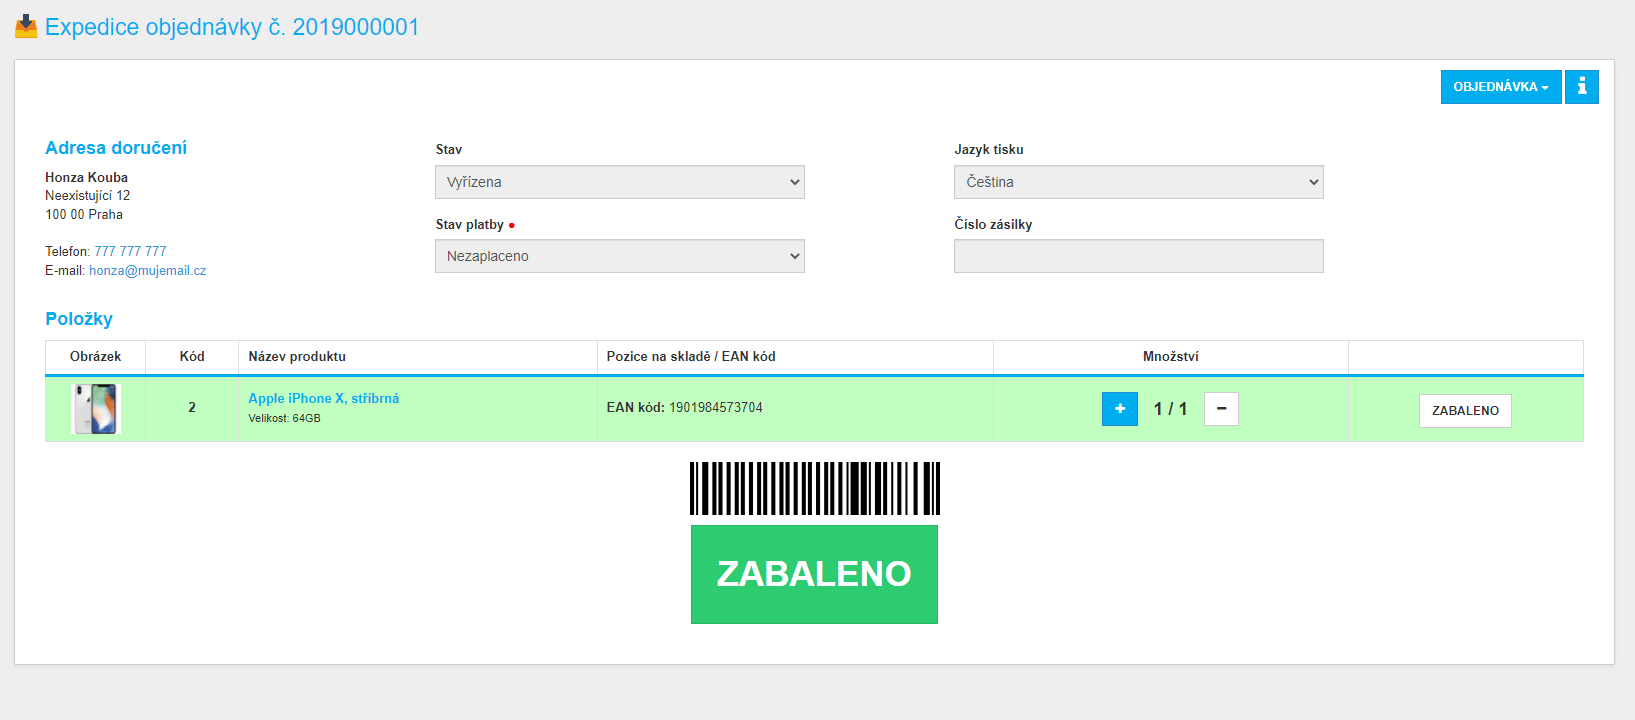This screenshot has height=720, width=1635.
Task: Click the small ZABALENO row button
Action: click(1465, 411)
